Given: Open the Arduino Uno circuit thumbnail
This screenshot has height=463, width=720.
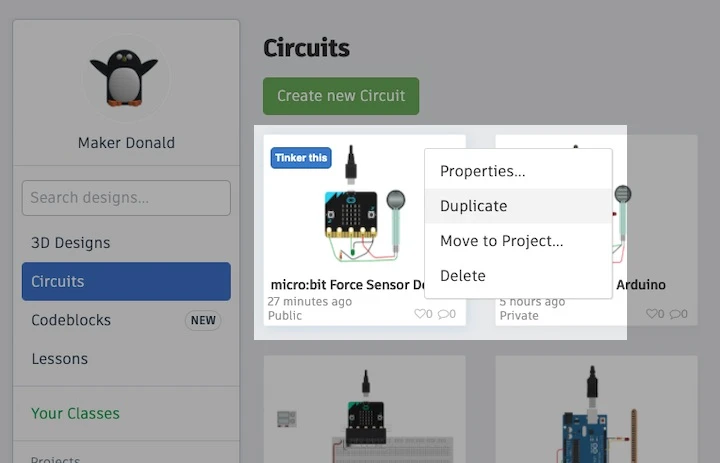Looking at the screenshot, I should [596, 409].
